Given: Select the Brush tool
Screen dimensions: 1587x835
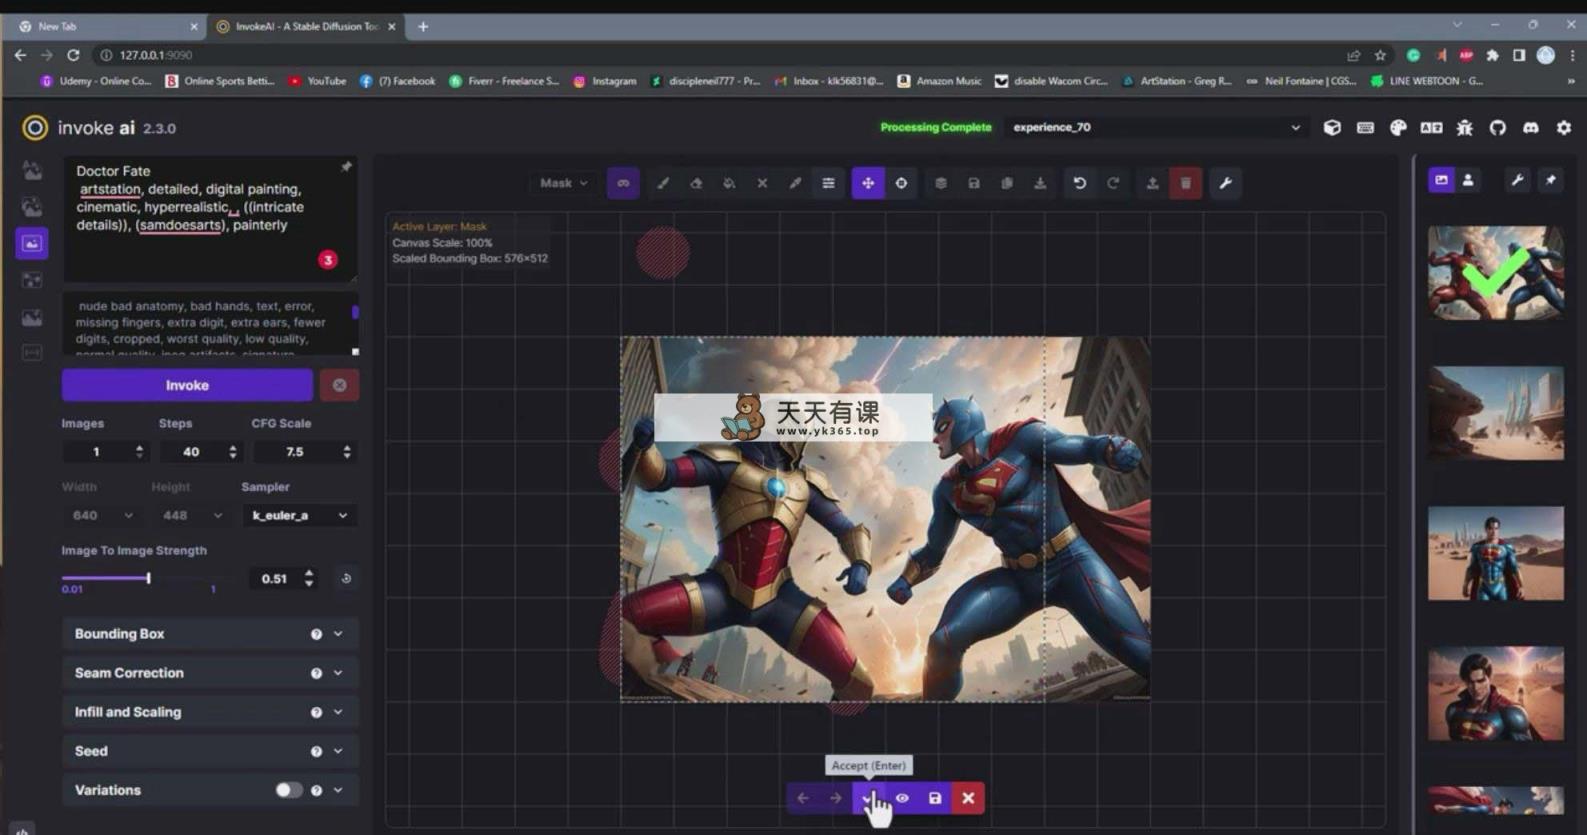Looking at the screenshot, I should pos(662,183).
